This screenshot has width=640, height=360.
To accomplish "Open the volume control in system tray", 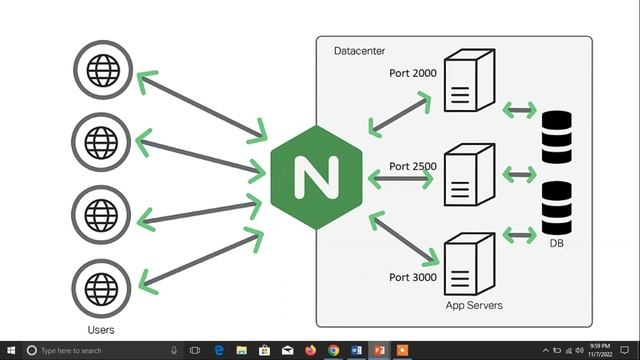I will [x=580, y=351].
